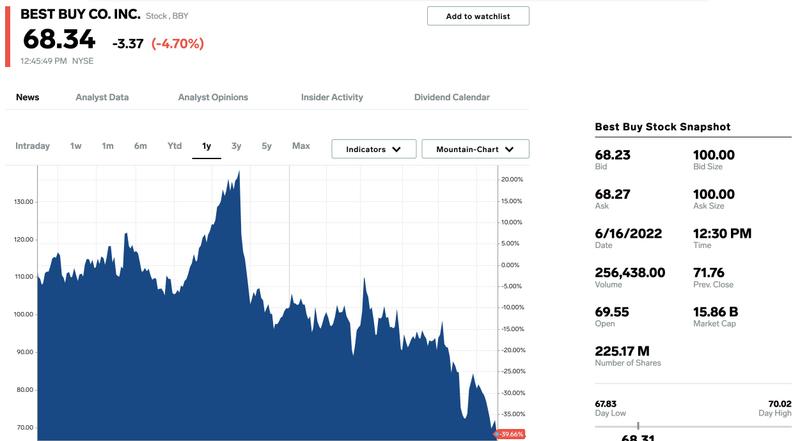The height and width of the screenshot is (441, 800).
Task: Click the date value 6/16/2022
Action: click(629, 233)
